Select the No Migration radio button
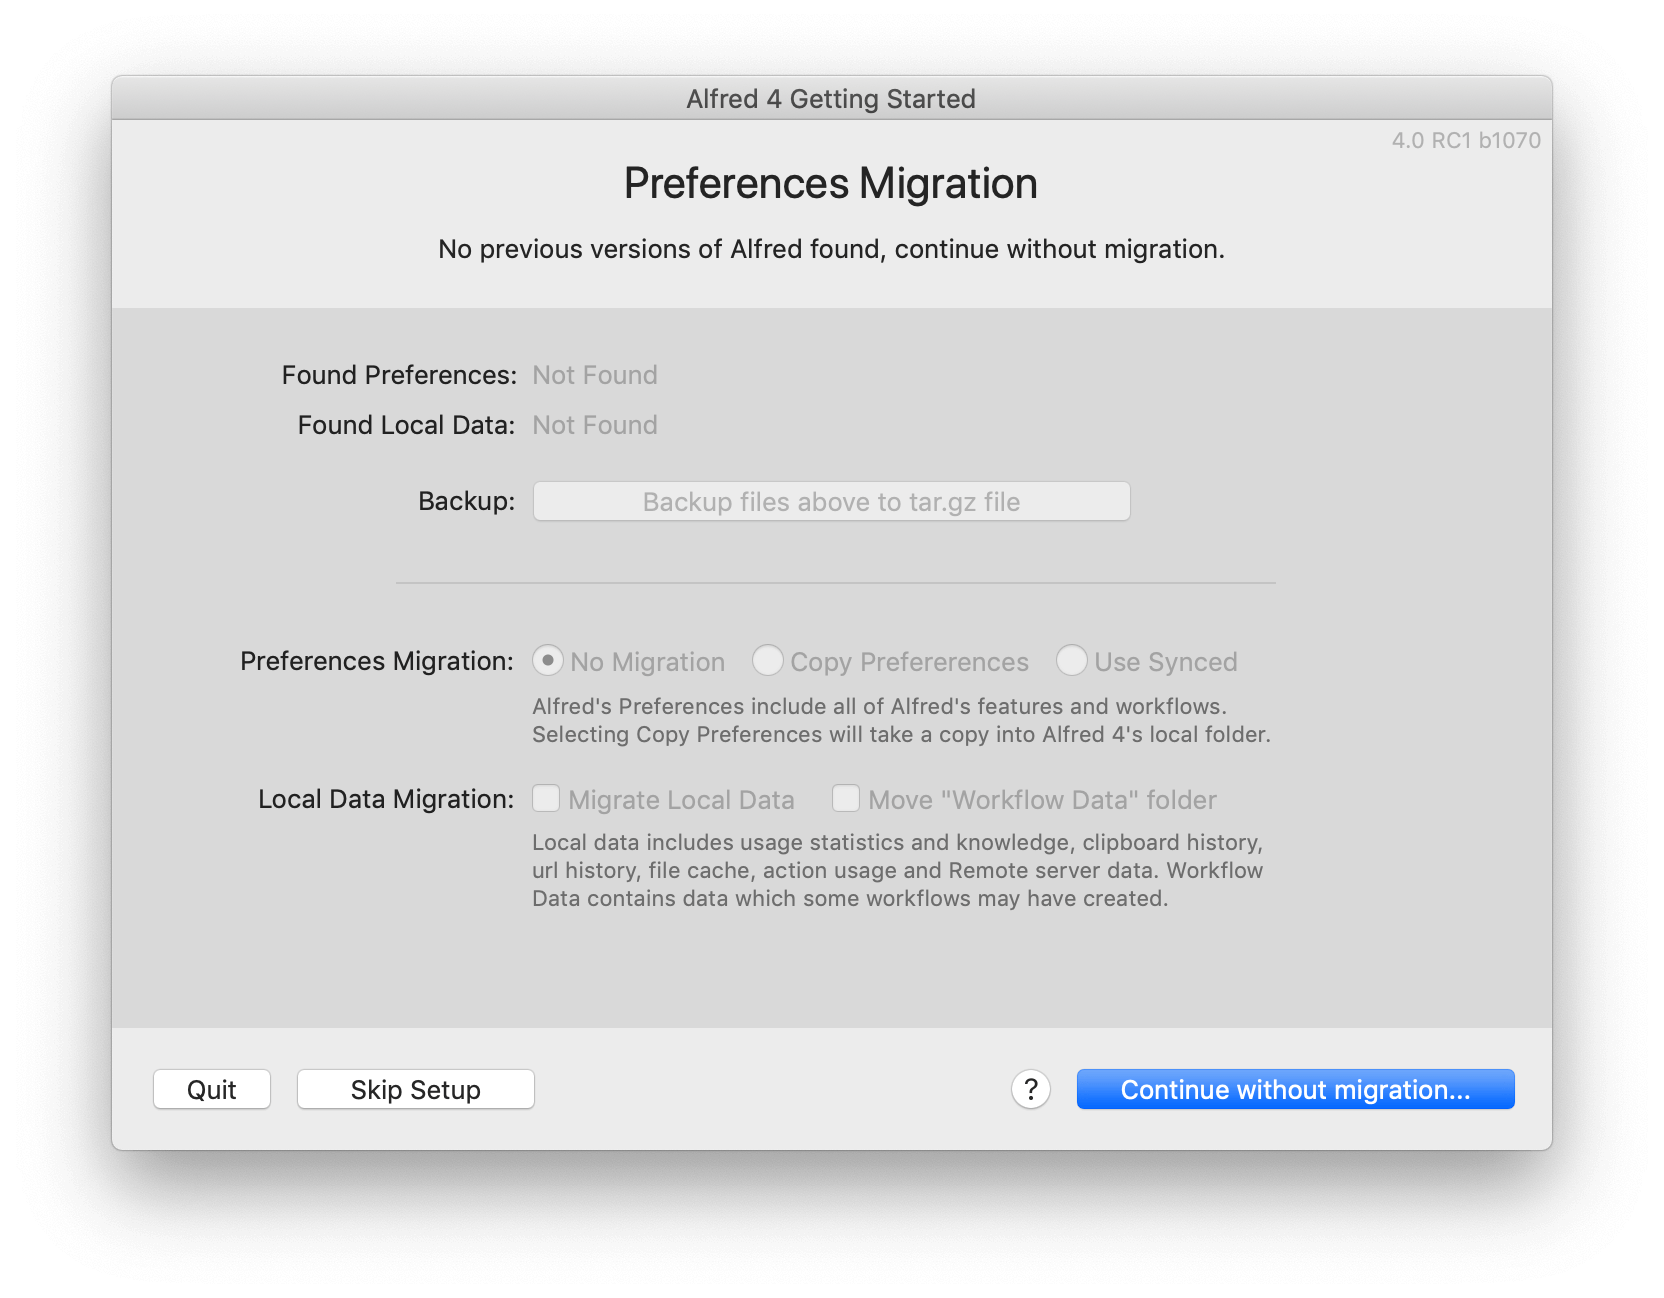This screenshot has height=1298, width=1664. [x=547, y=661]
